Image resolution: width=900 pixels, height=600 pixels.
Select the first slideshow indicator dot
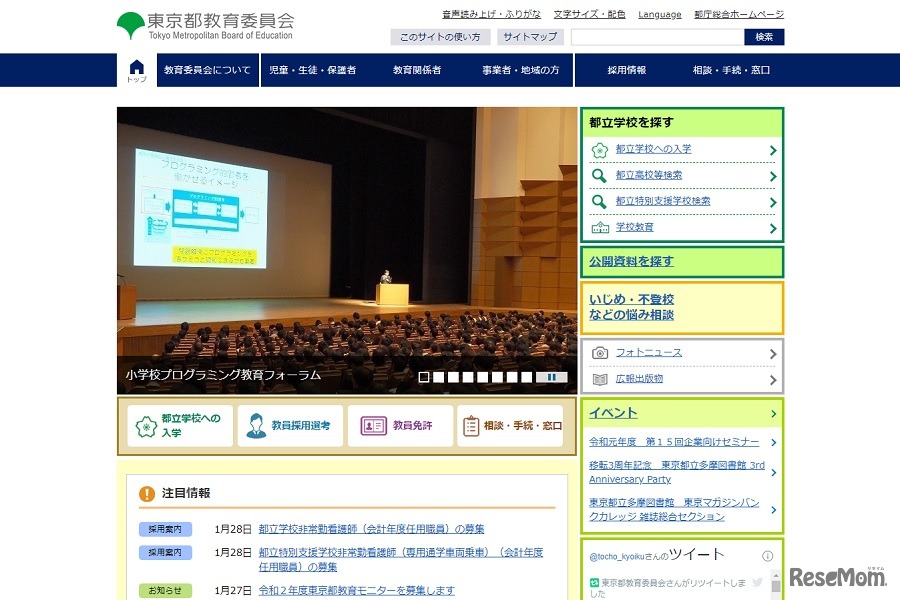424,377
